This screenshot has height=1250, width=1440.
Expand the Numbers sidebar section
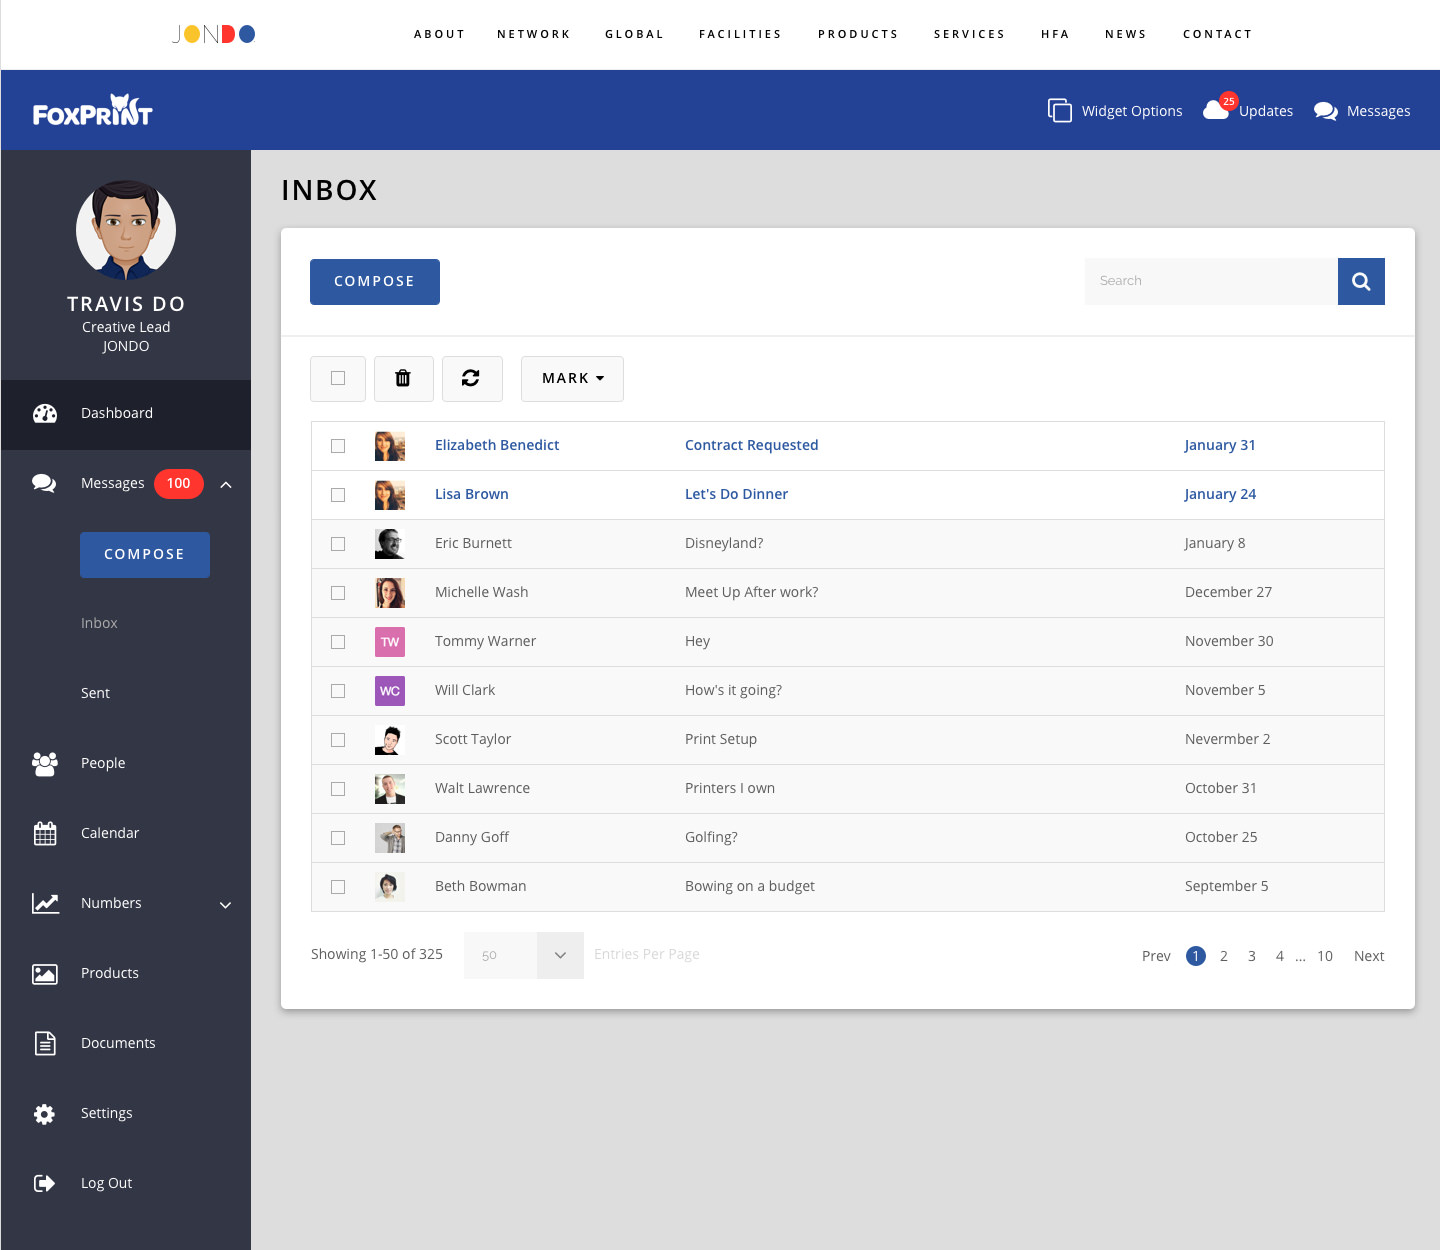pyautogui.click(x=226, y=905)
